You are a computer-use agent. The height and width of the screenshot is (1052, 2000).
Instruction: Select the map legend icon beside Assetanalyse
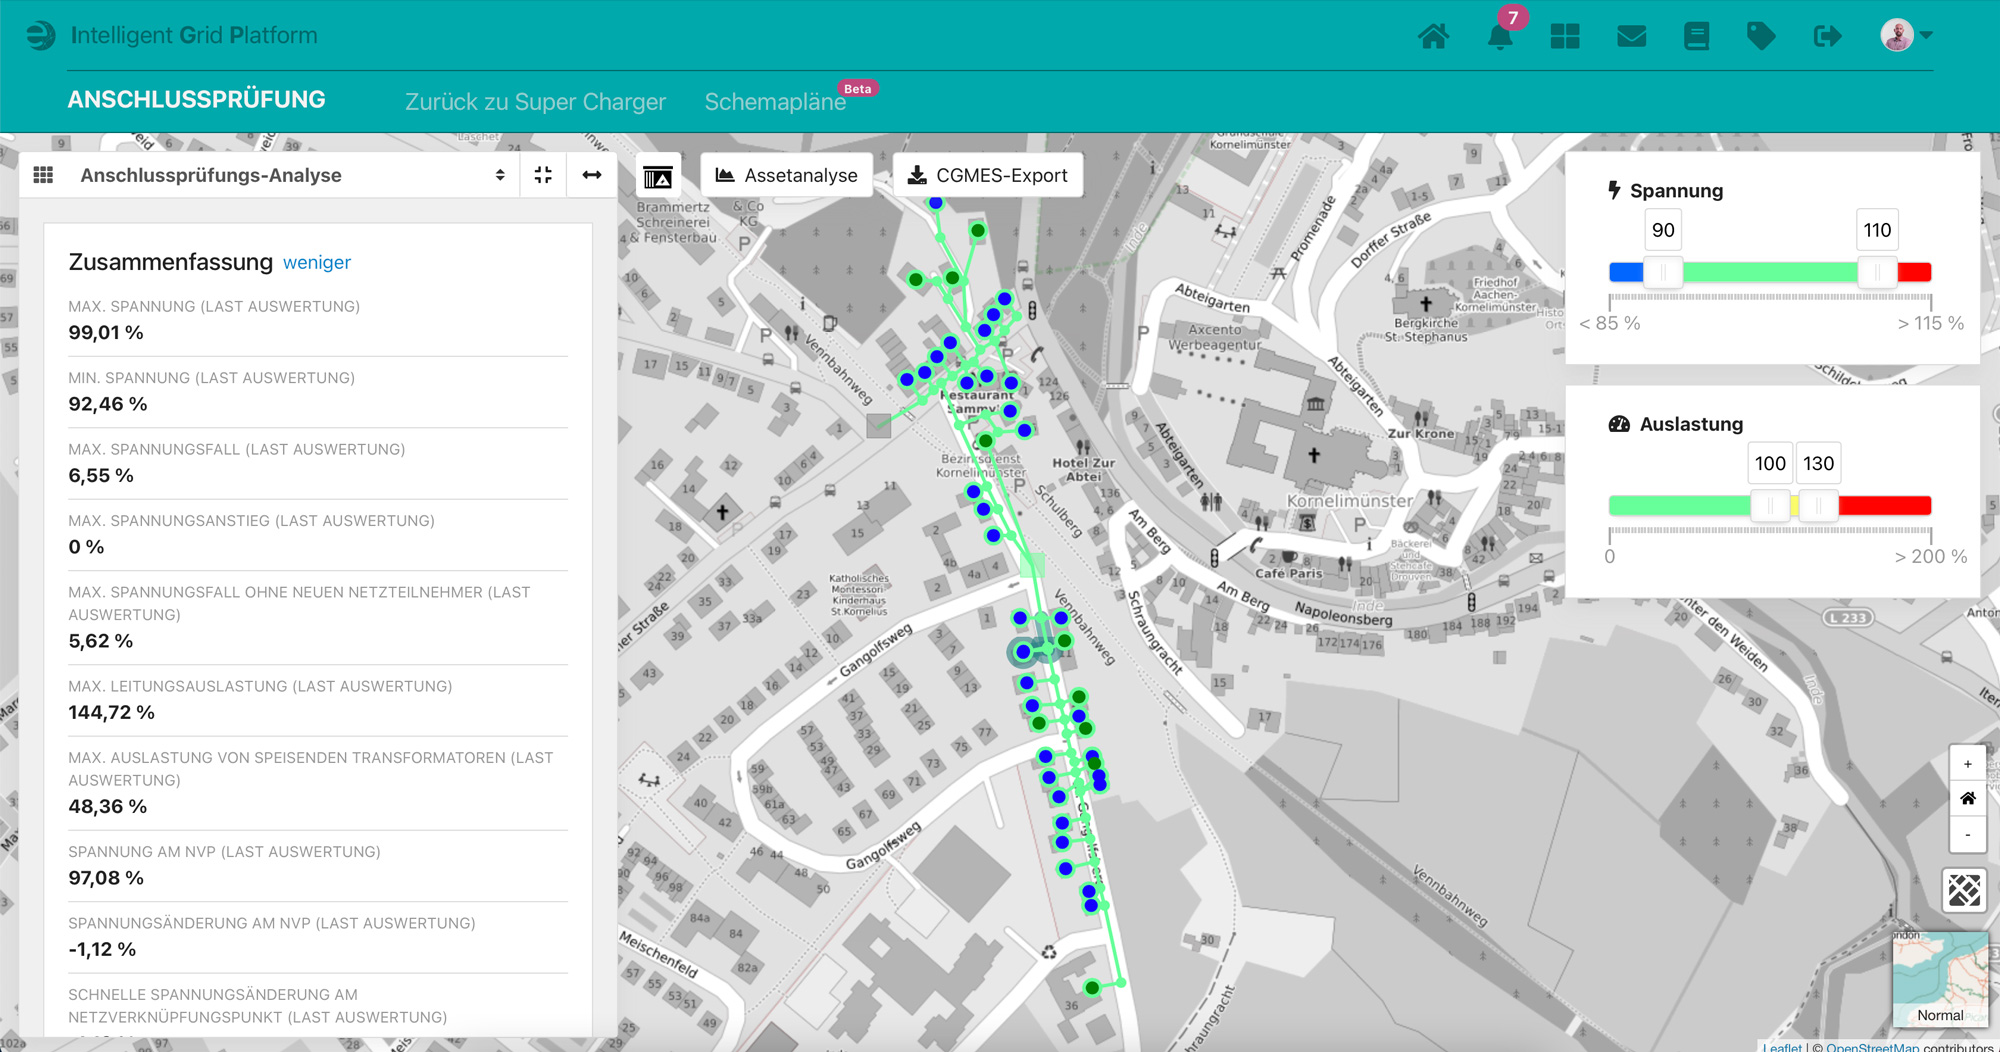point(659,175)
